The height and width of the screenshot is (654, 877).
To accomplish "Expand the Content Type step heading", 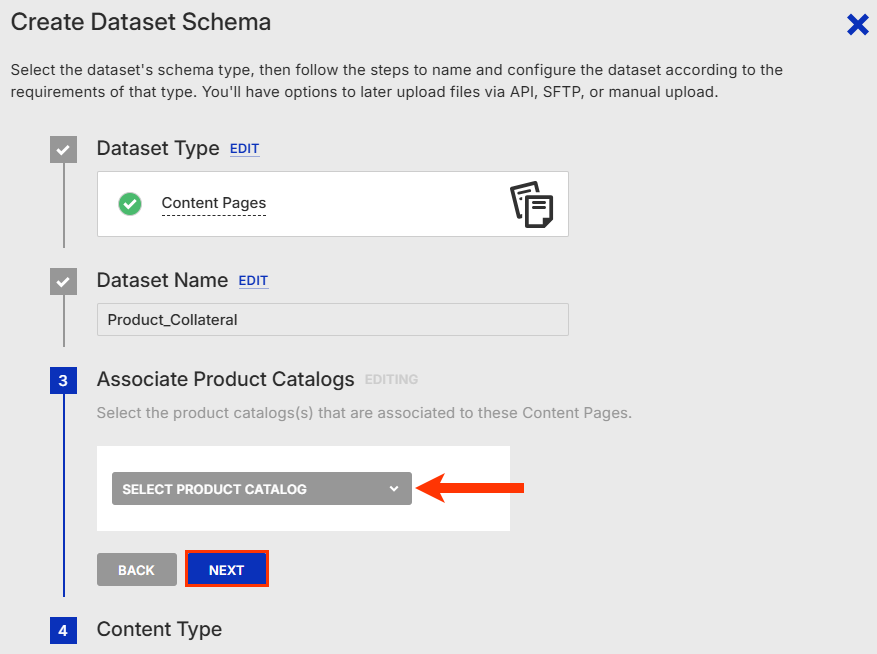I will pyautogui.click(x=159, y=629).
